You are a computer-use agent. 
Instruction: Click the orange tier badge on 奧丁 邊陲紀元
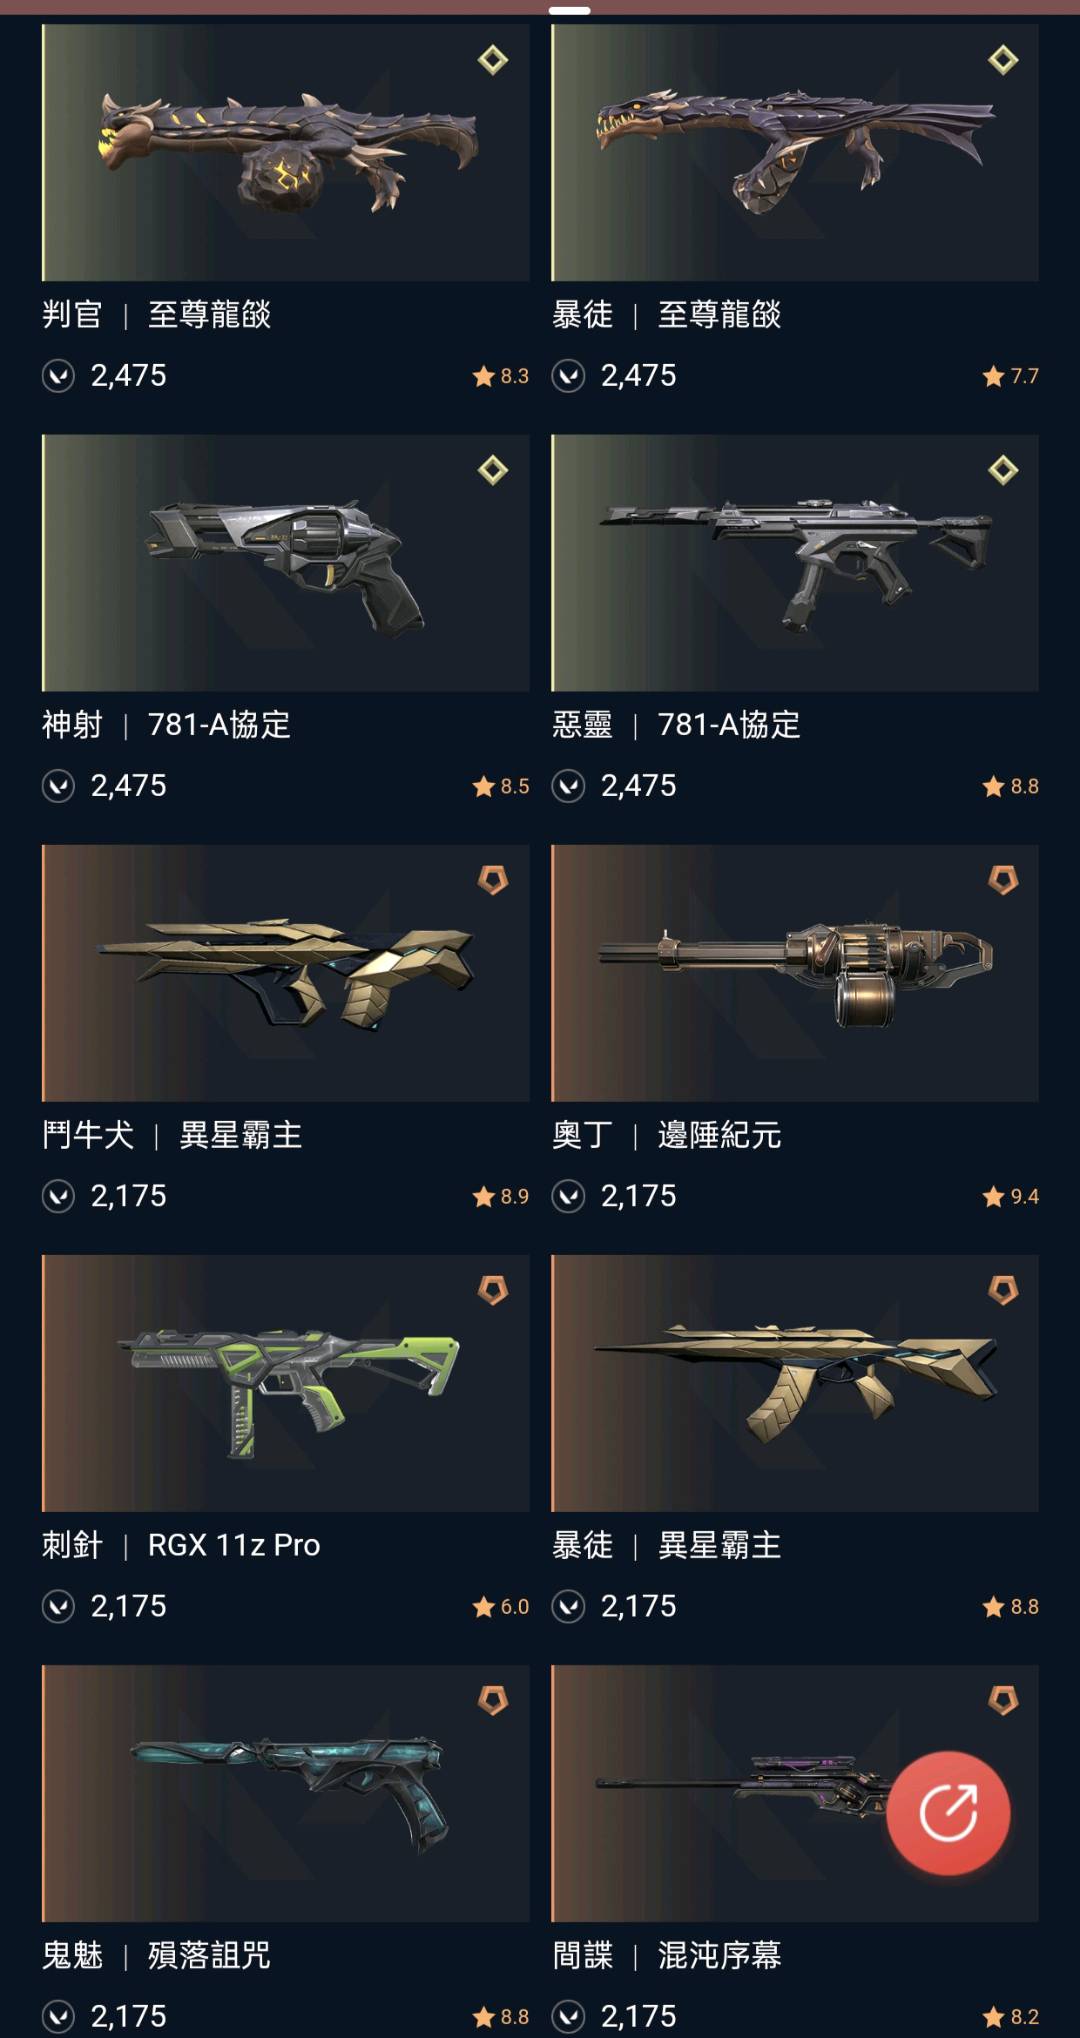[x=1003, y=880]
